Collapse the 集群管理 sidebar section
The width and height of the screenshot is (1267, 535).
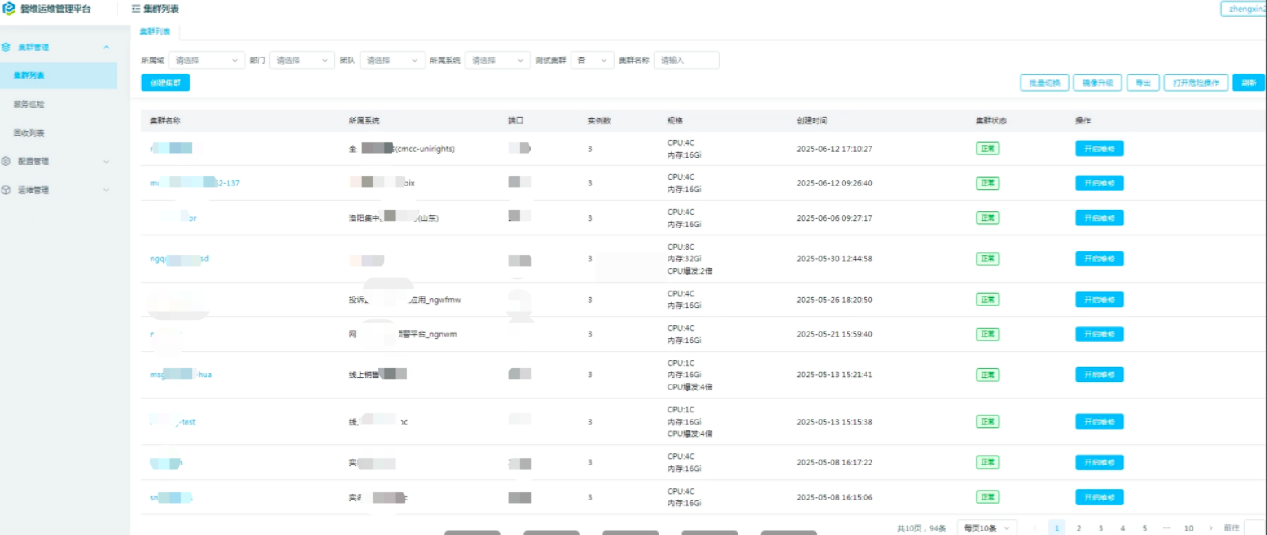[x=107, y=47]
